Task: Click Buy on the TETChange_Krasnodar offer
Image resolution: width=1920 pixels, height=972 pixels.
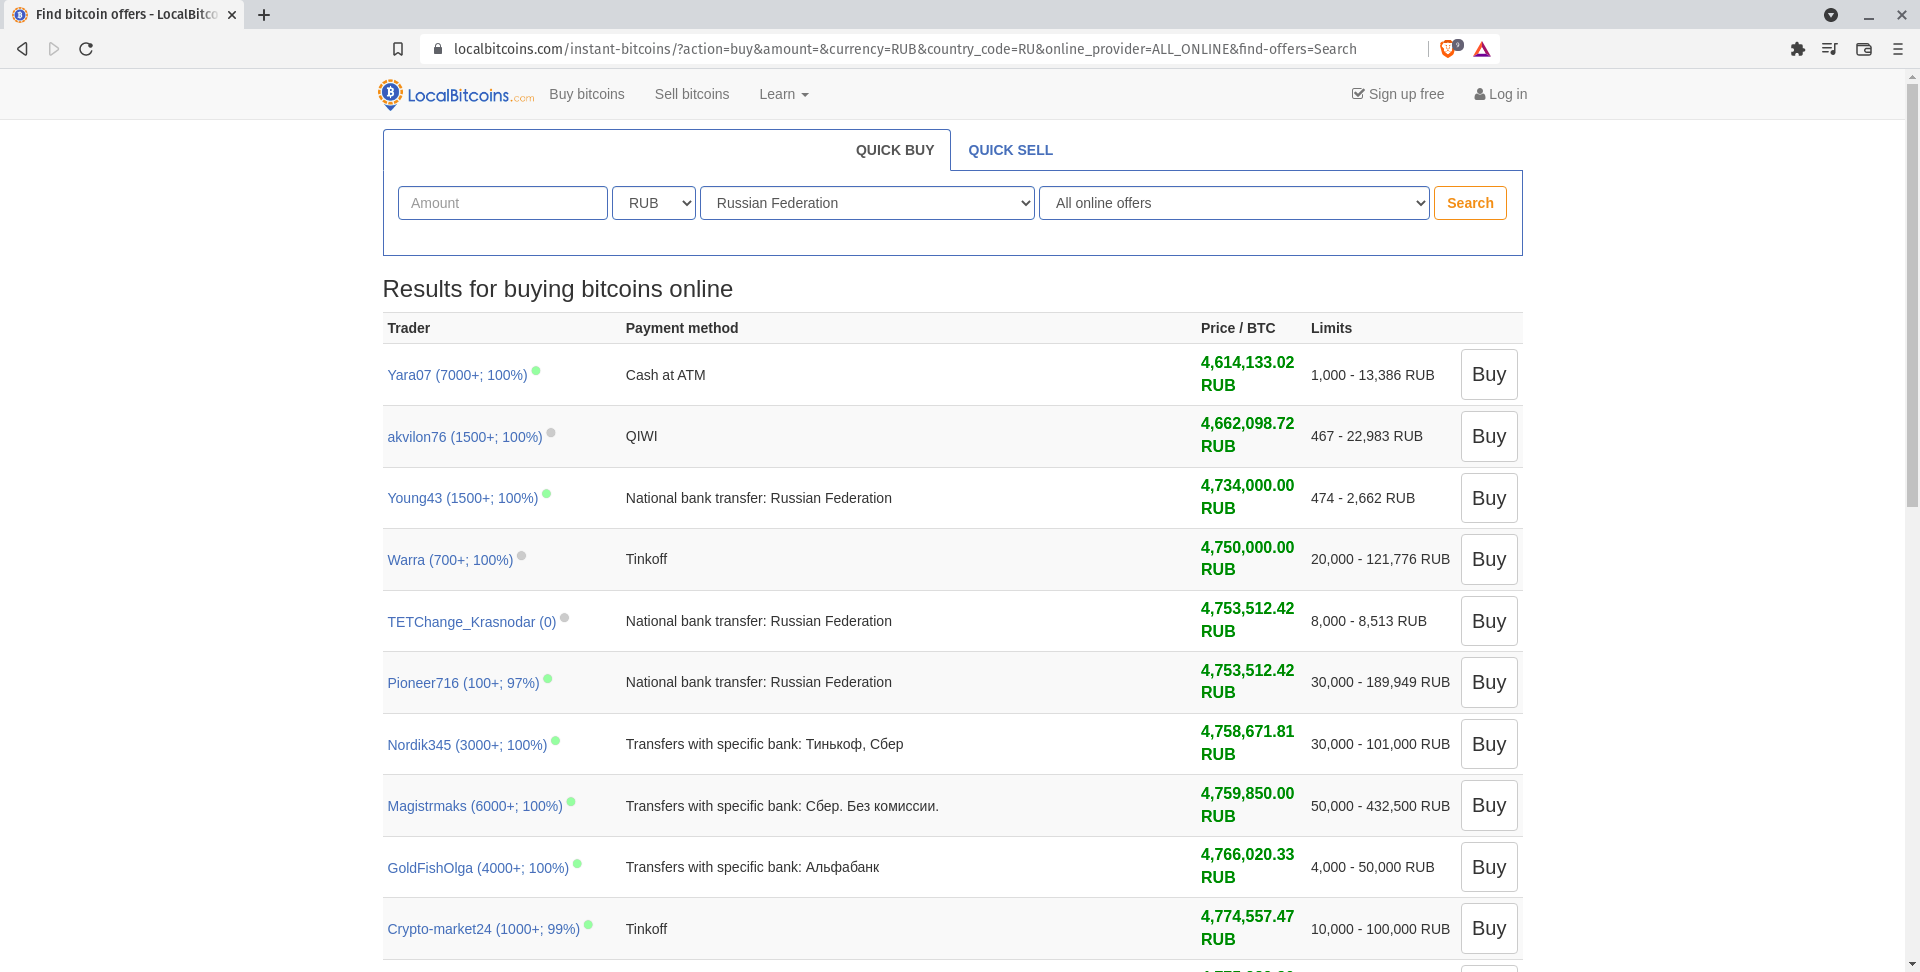Action: (1489, 621)
